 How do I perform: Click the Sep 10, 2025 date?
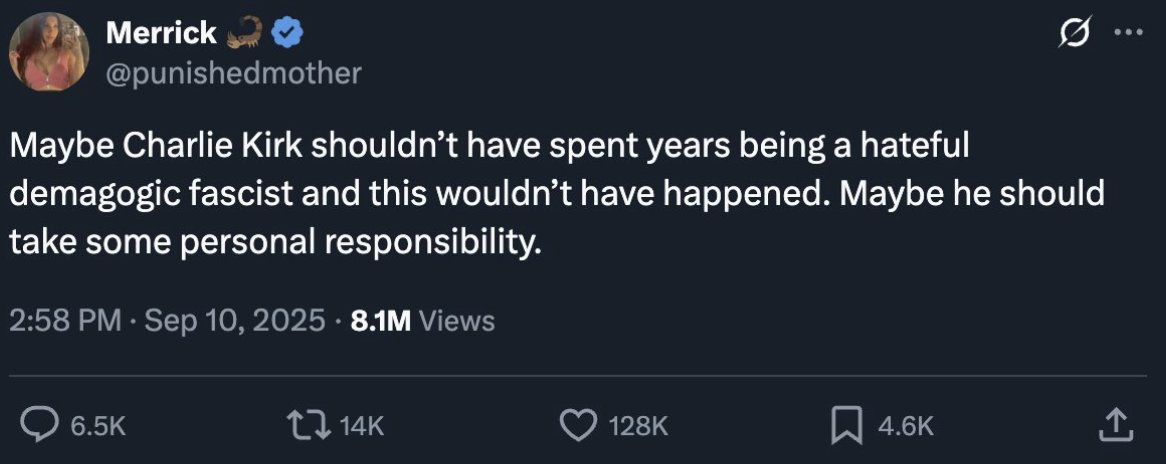[235, 320]
